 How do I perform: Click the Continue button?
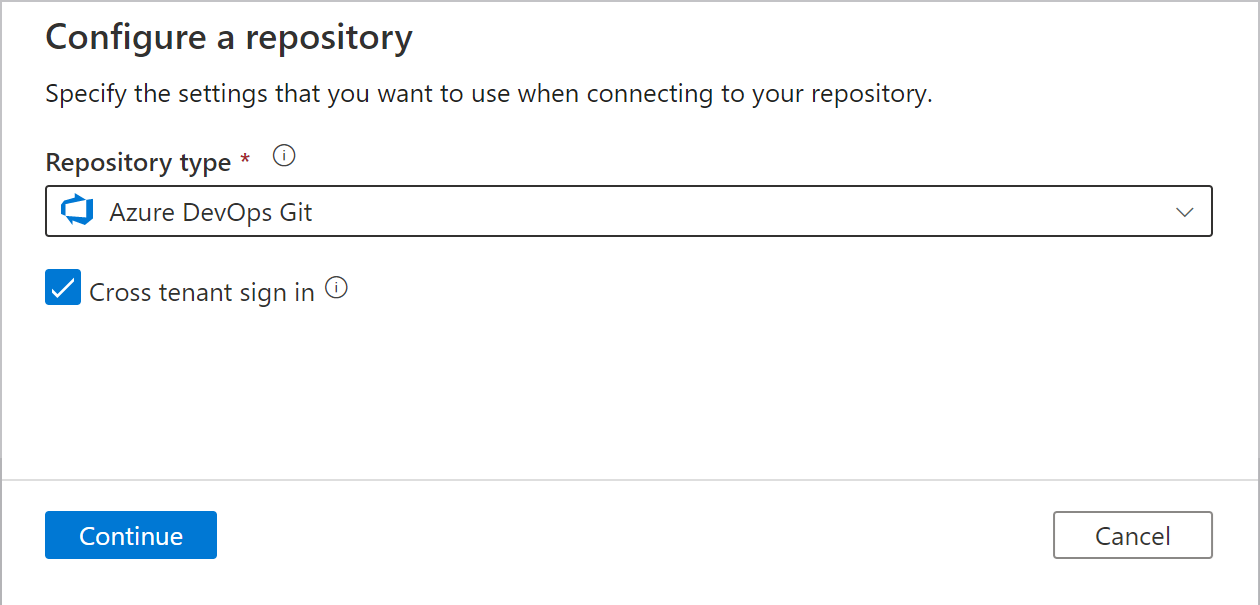click(x=131, y=535)
